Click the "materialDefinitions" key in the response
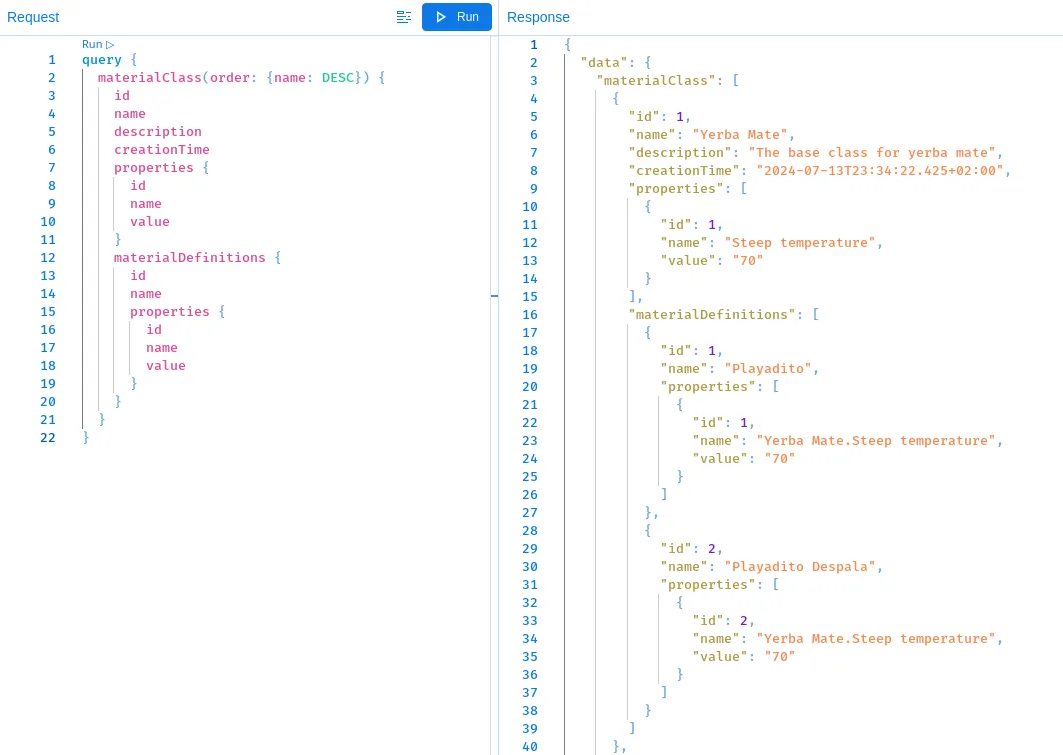This screenshot has width=1063, height=755. pos(712,314)
